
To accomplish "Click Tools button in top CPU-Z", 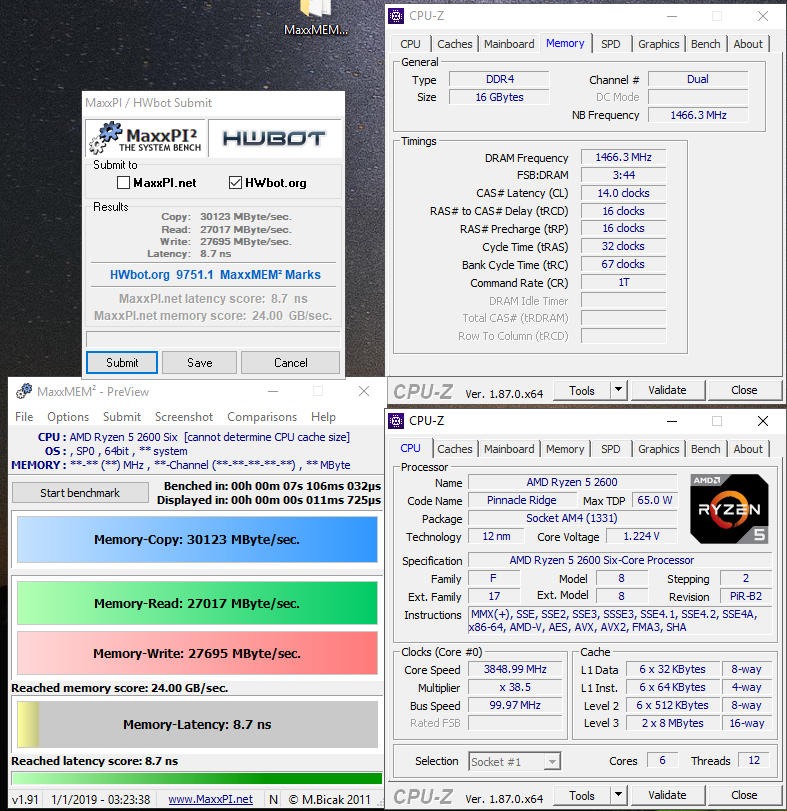I will 582,390.
